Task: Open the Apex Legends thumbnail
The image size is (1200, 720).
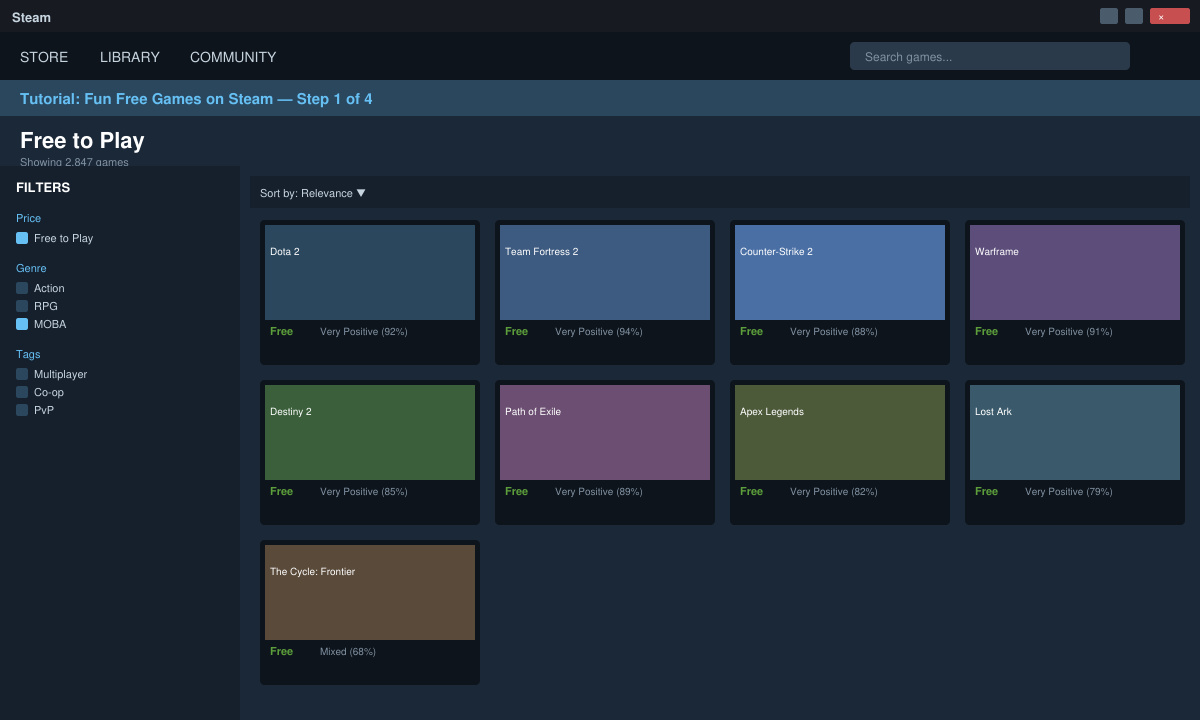Action: pos(840,432)
